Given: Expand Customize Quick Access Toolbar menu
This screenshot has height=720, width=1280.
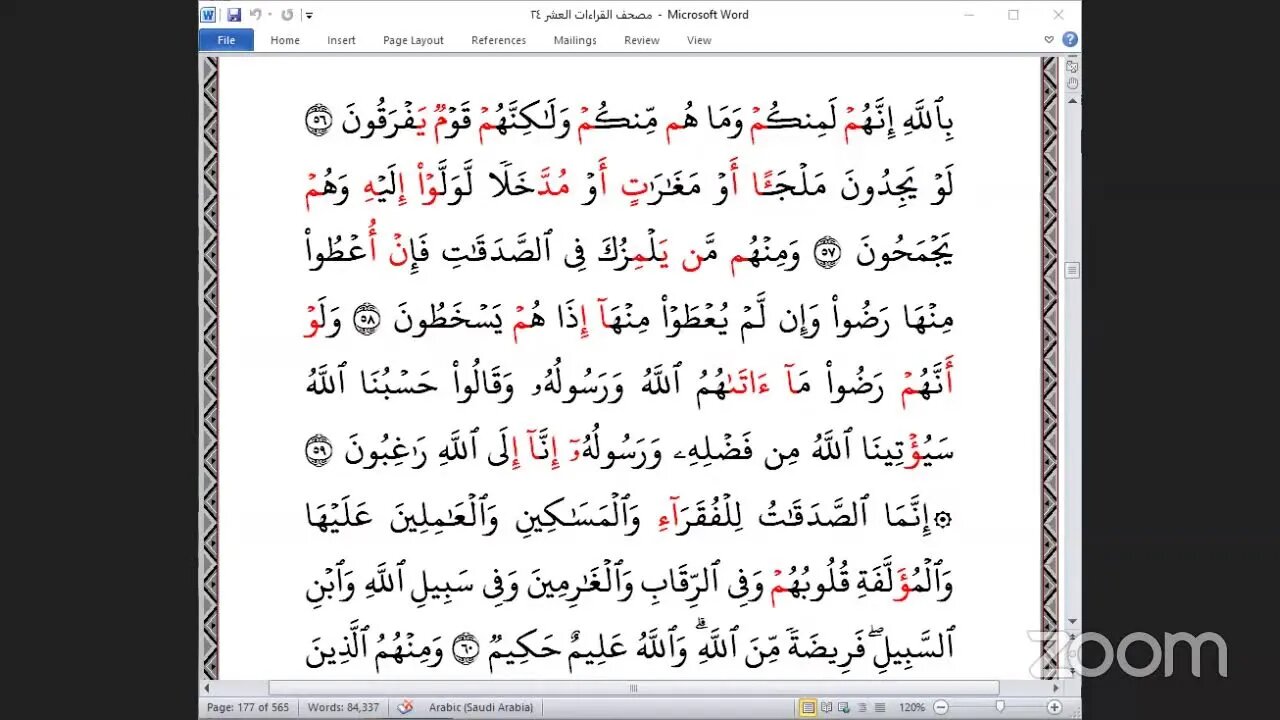Looking at the screenshot, I should tap(309, 15).
